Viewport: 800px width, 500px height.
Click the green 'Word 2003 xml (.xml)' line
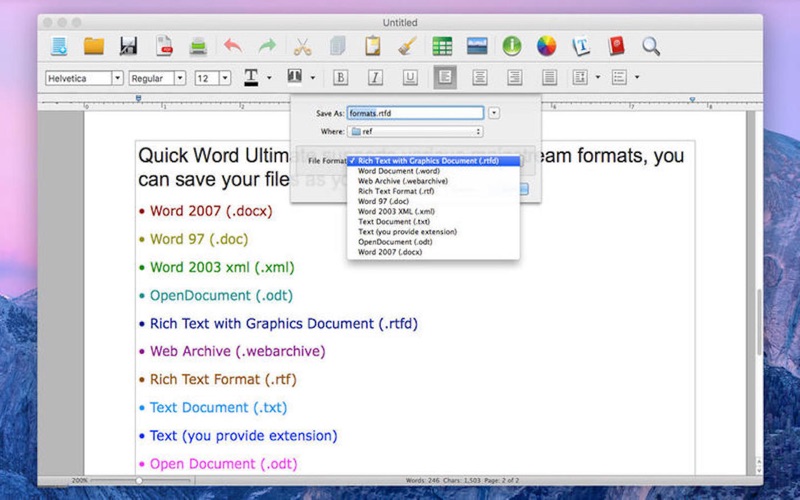(222, 267)
